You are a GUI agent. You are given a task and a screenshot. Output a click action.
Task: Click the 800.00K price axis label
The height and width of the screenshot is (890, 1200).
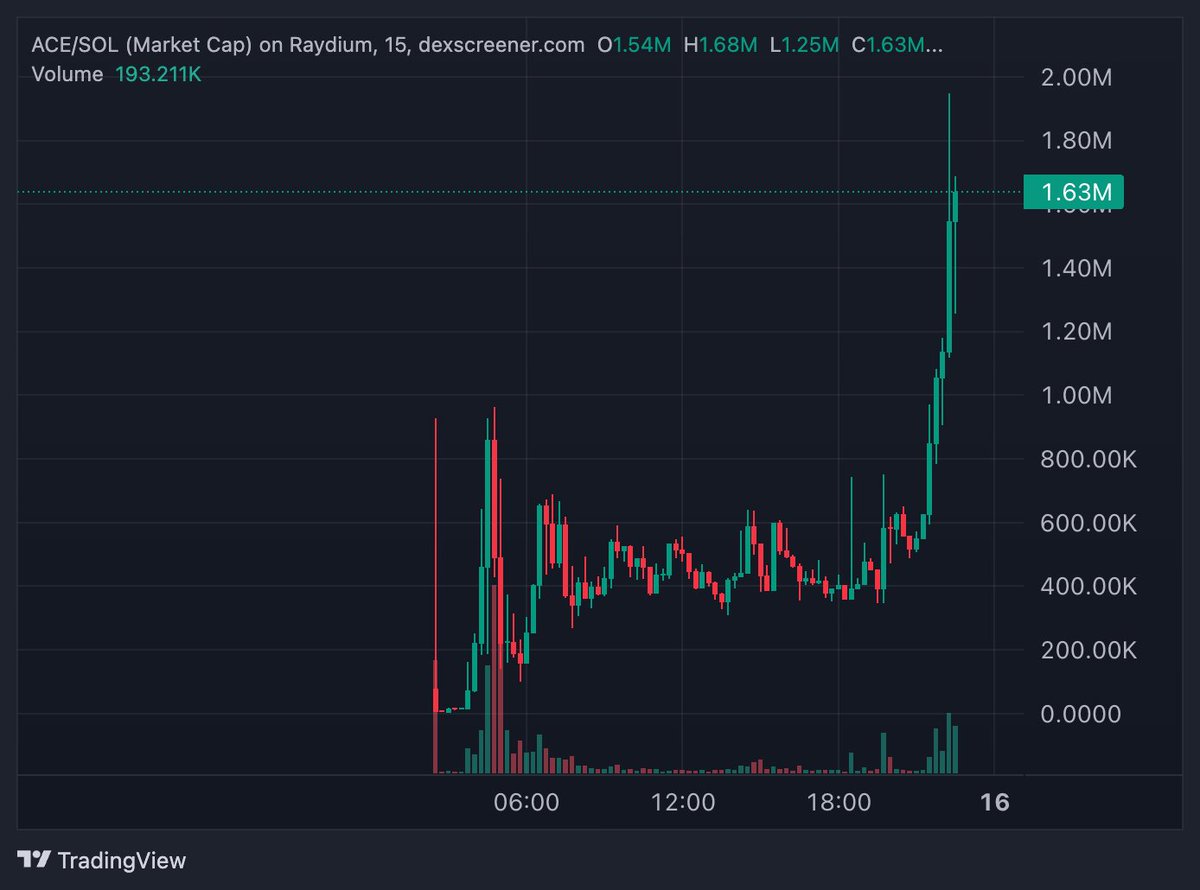(x=1089, y=460)
